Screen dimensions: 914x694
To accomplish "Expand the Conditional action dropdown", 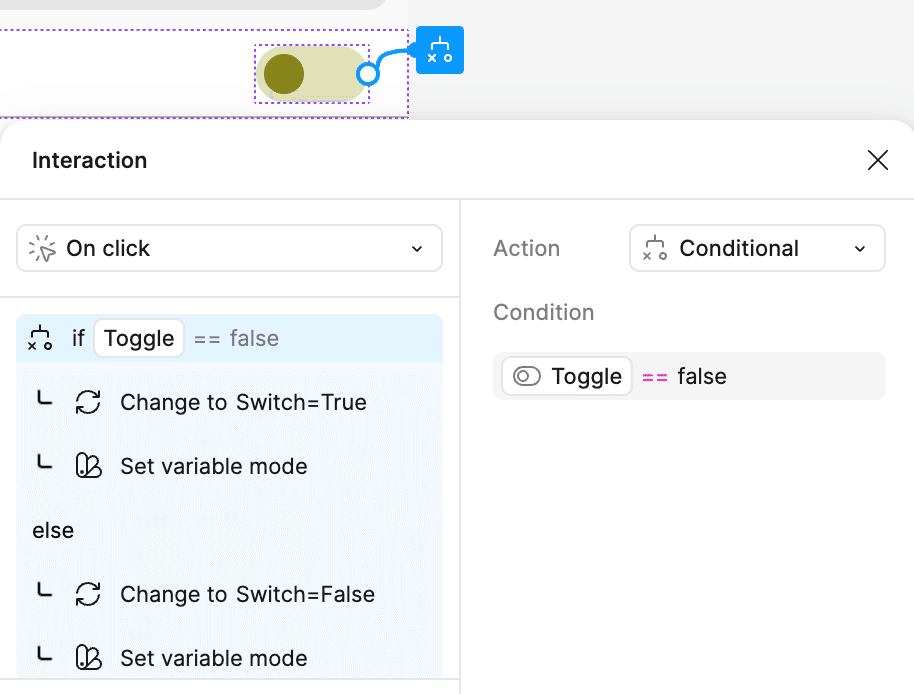I will [757, 248].
